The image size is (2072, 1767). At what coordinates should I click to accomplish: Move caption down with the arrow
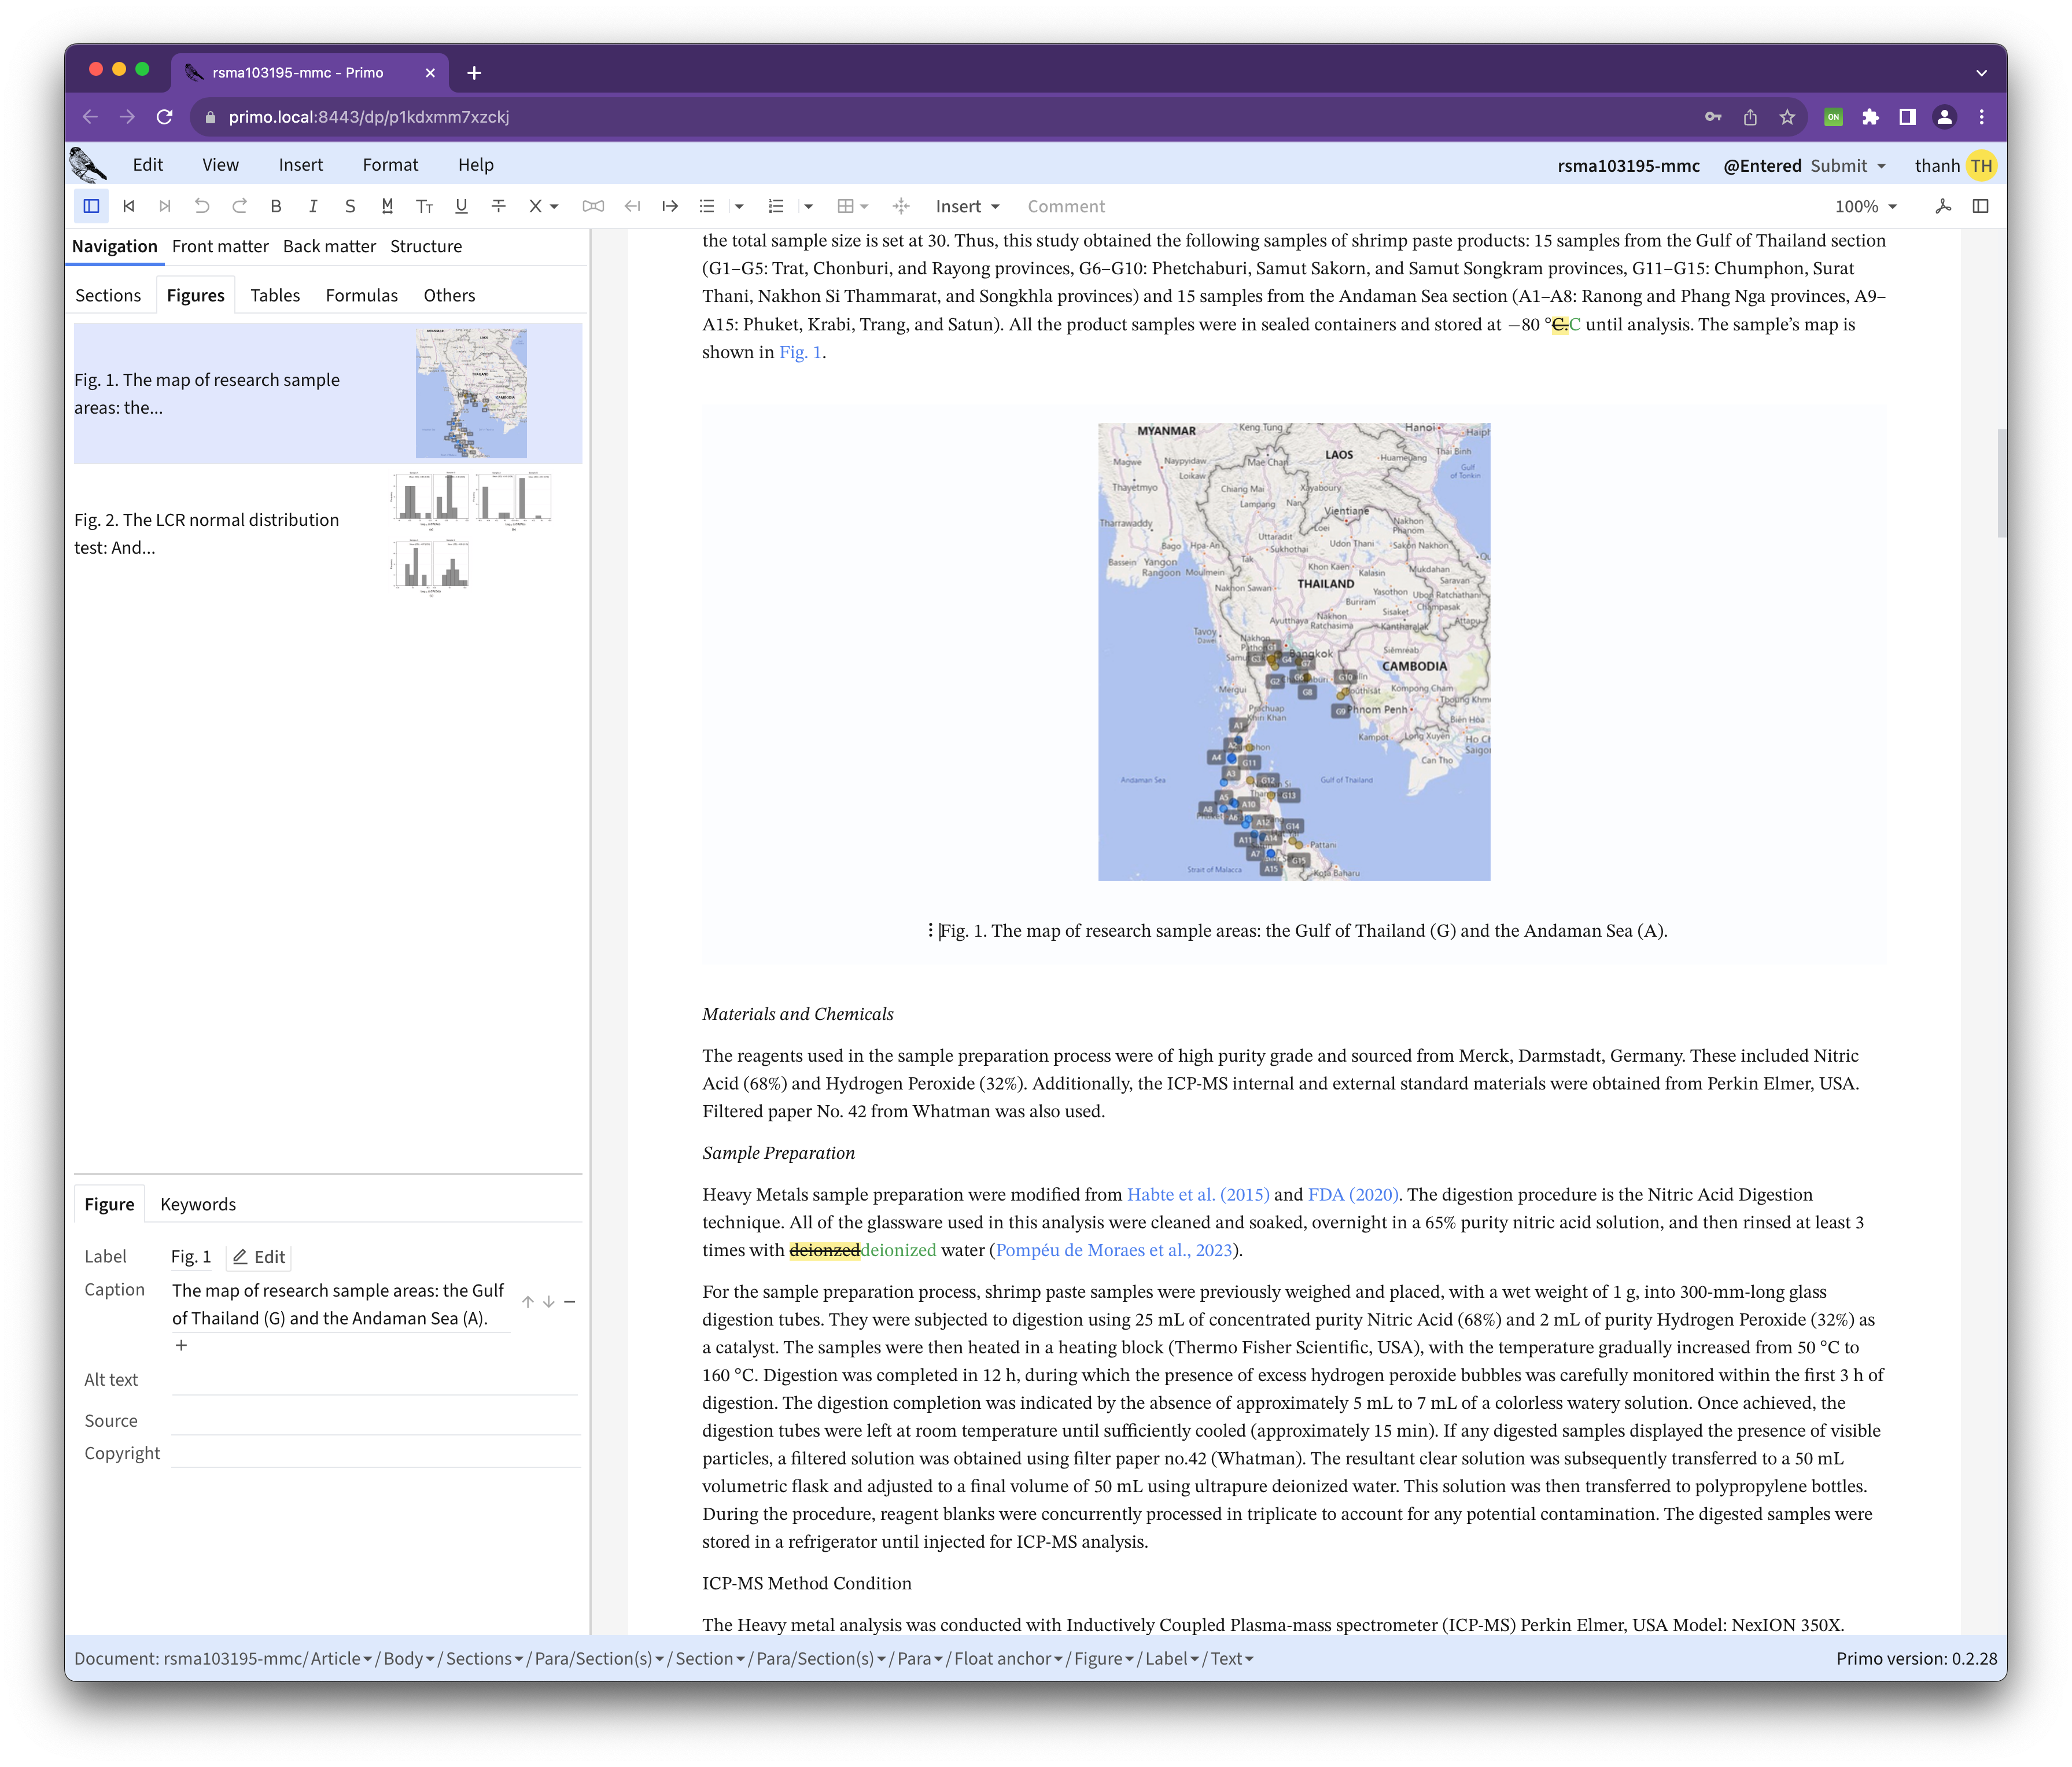(549, 1302)
